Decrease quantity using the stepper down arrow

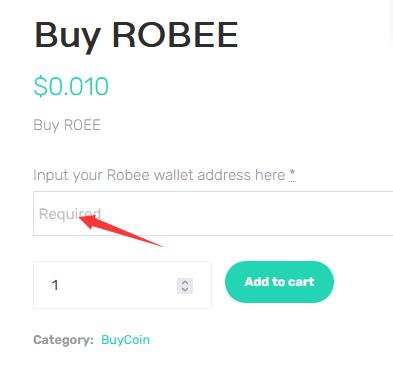pyautogui.click(x=185, y=290)
